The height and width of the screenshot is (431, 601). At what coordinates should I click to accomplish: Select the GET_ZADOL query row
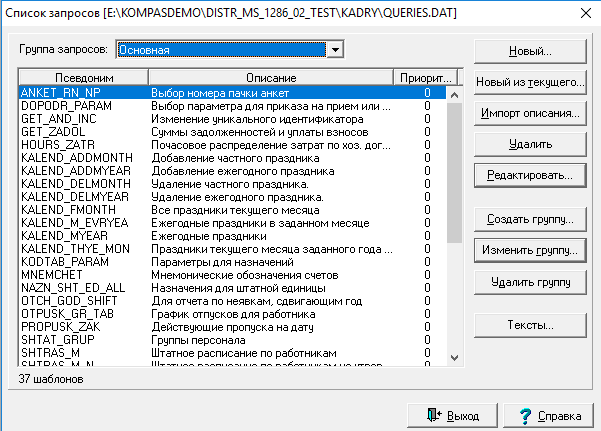pos(232,132)
